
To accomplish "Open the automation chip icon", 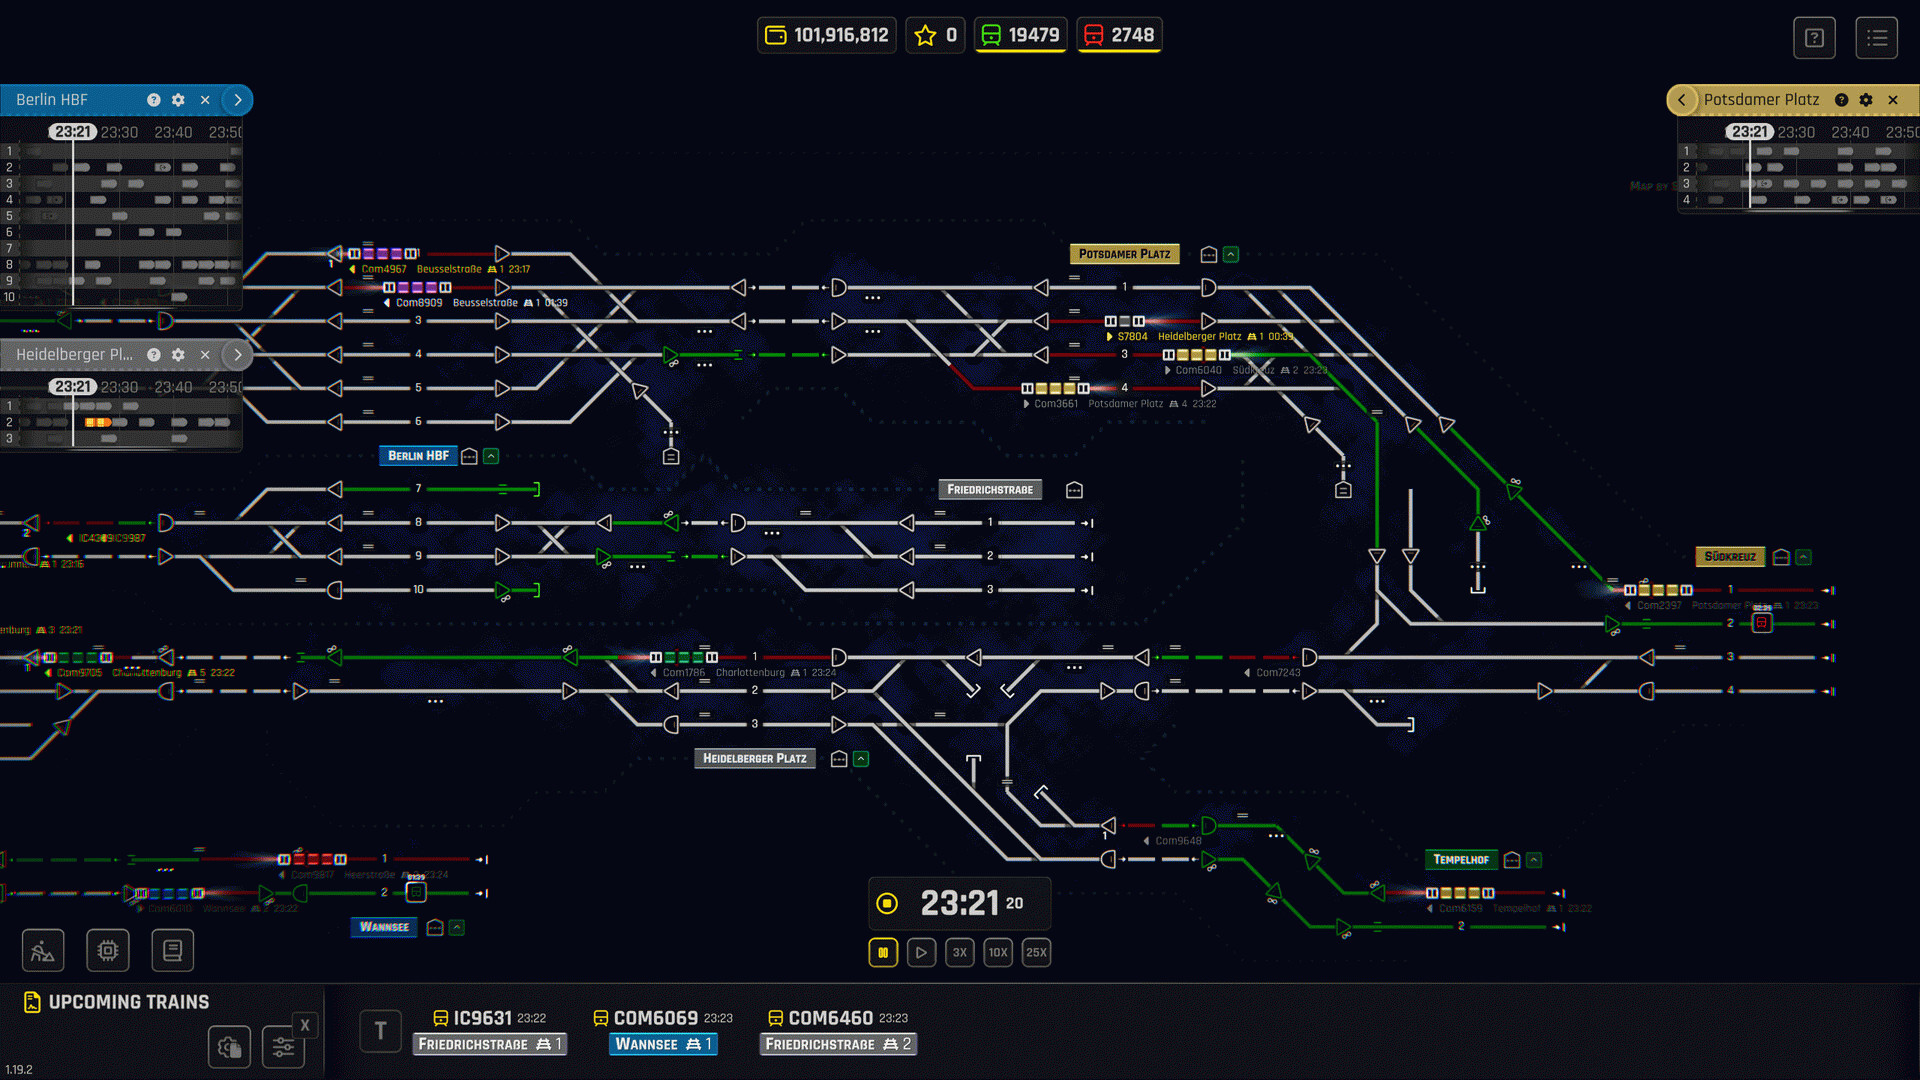I will click(108, 951).
